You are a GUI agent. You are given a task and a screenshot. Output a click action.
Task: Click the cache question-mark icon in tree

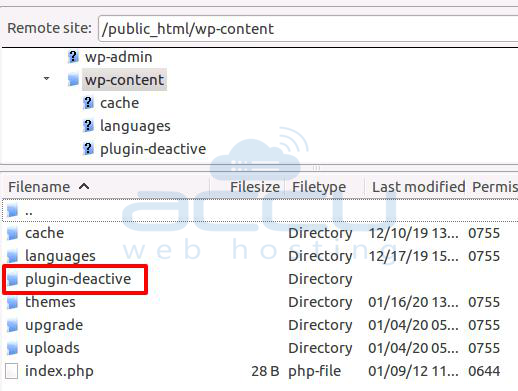coord(88,103)
